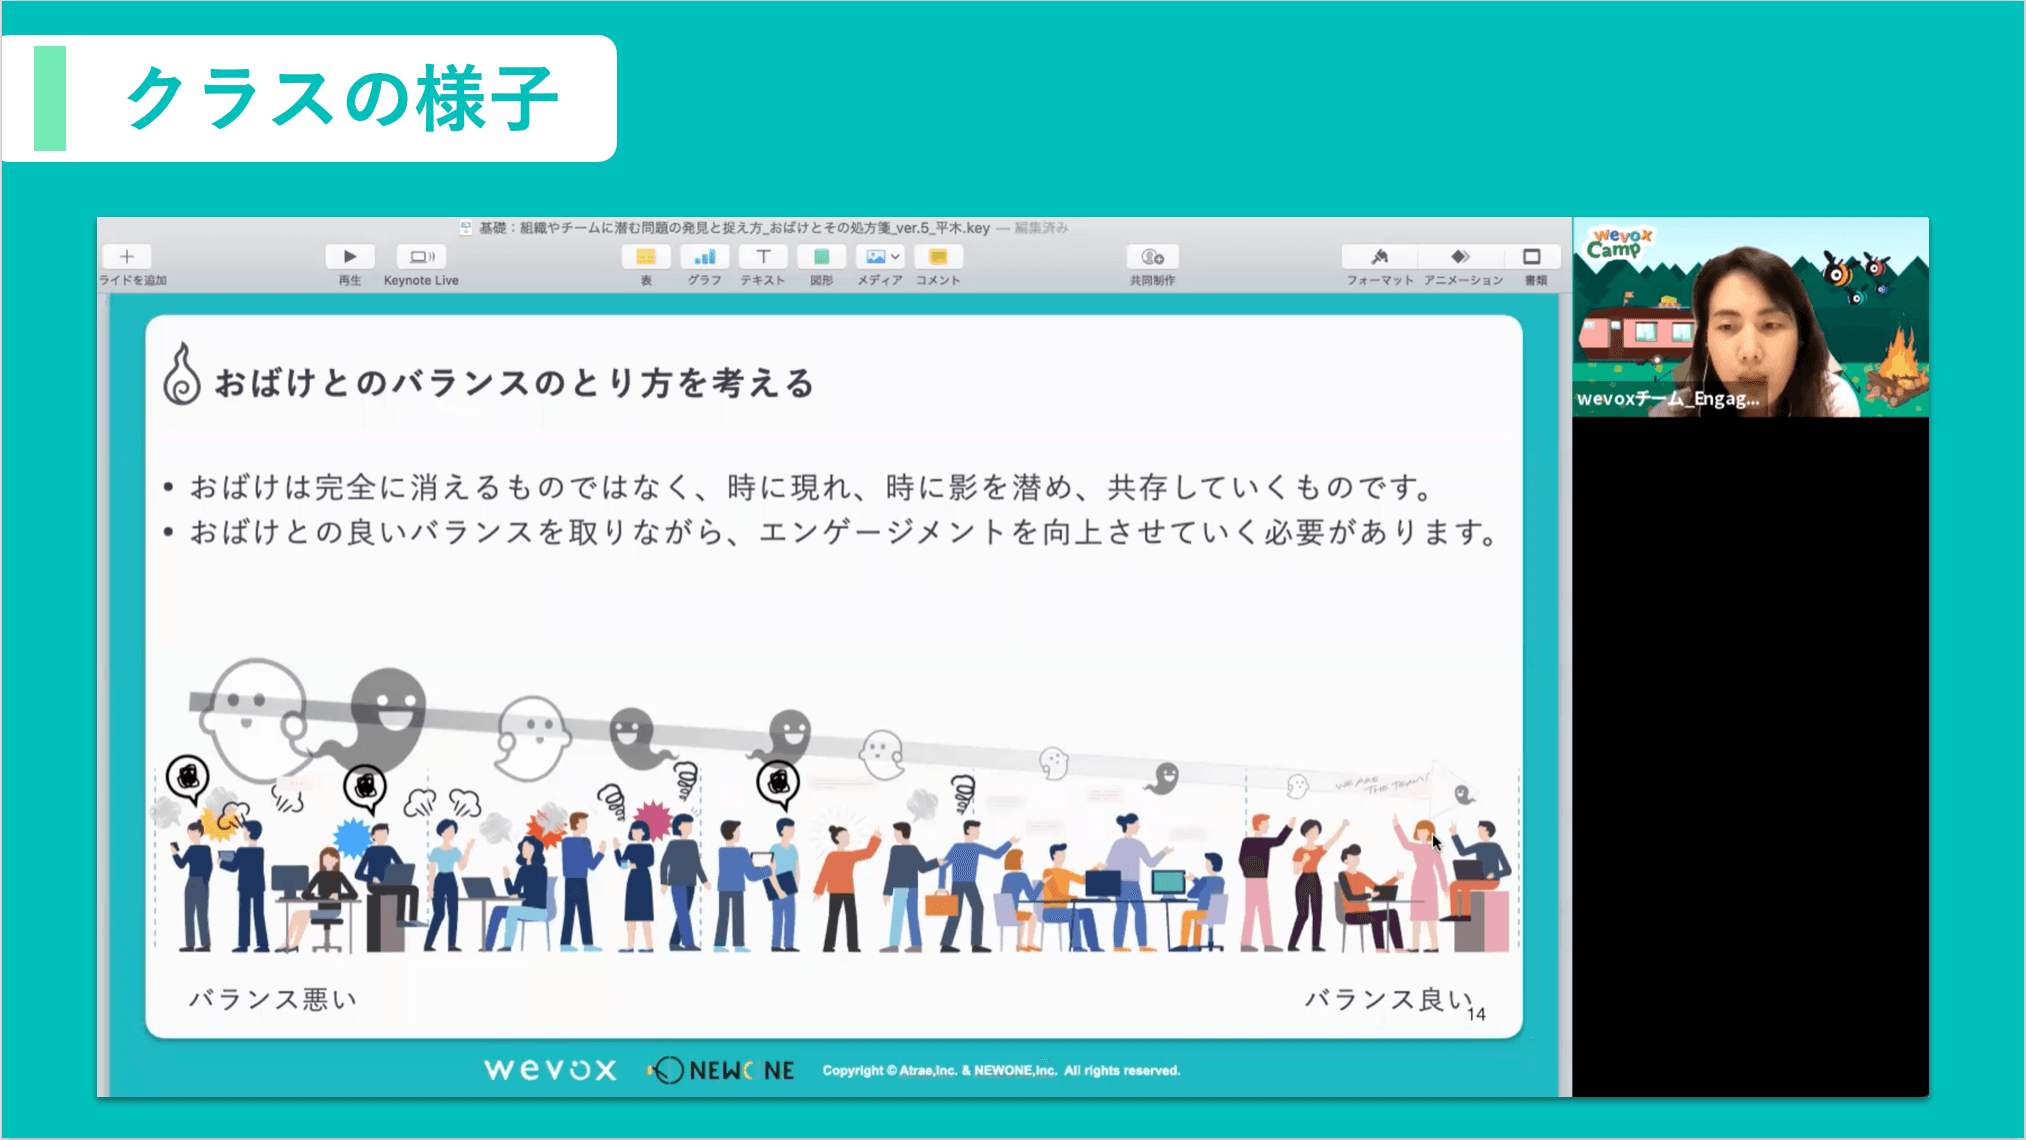Click the add slide plus button
Image resolution: width=2026 pixels, height=1140 pixels.
click(127, 257)
